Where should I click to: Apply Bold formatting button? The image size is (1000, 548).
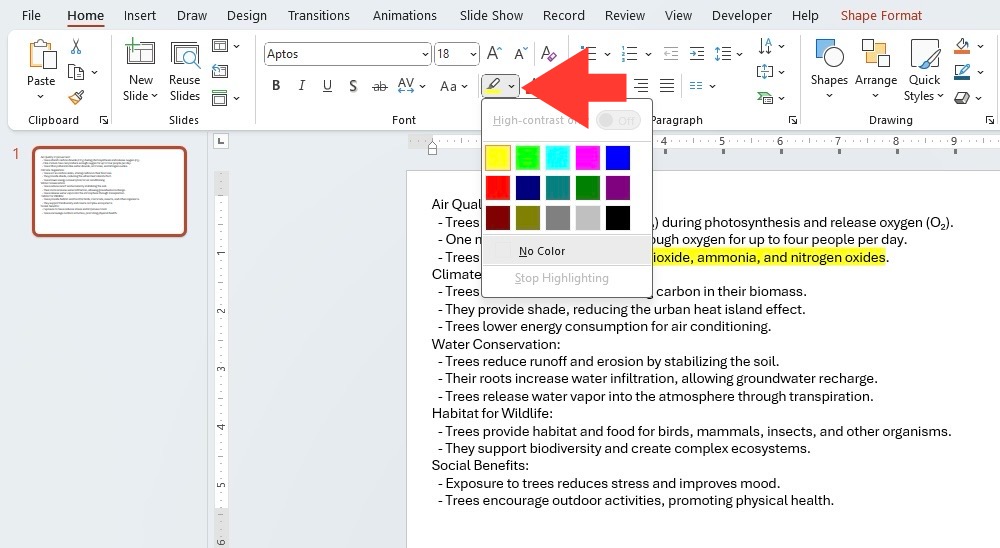(x=276, y=85)
